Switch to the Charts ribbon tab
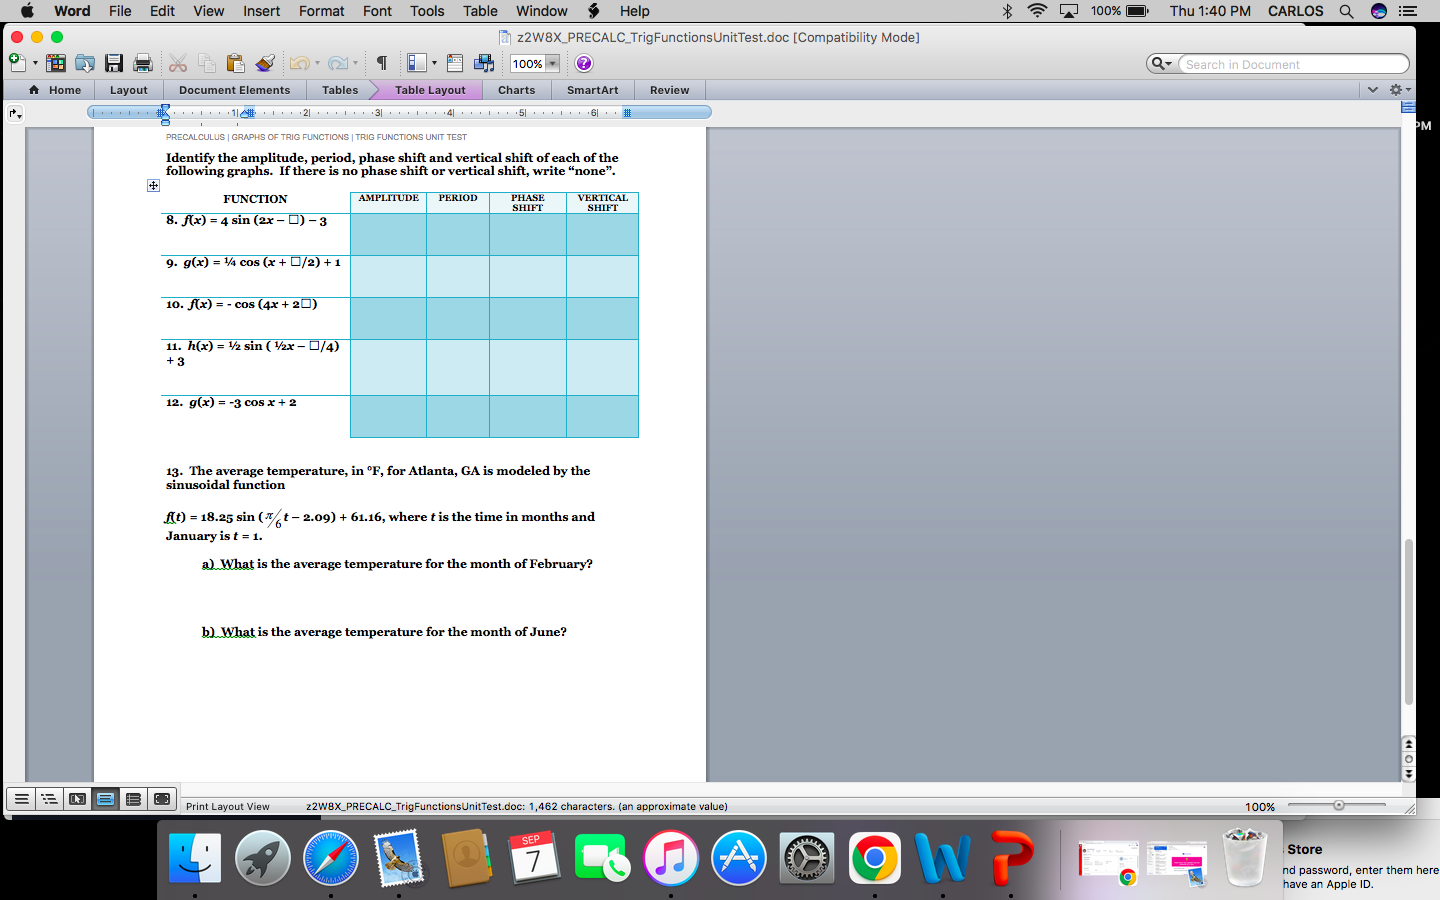The width and height of the screenshot is (1440, 900). pos(517,90)
